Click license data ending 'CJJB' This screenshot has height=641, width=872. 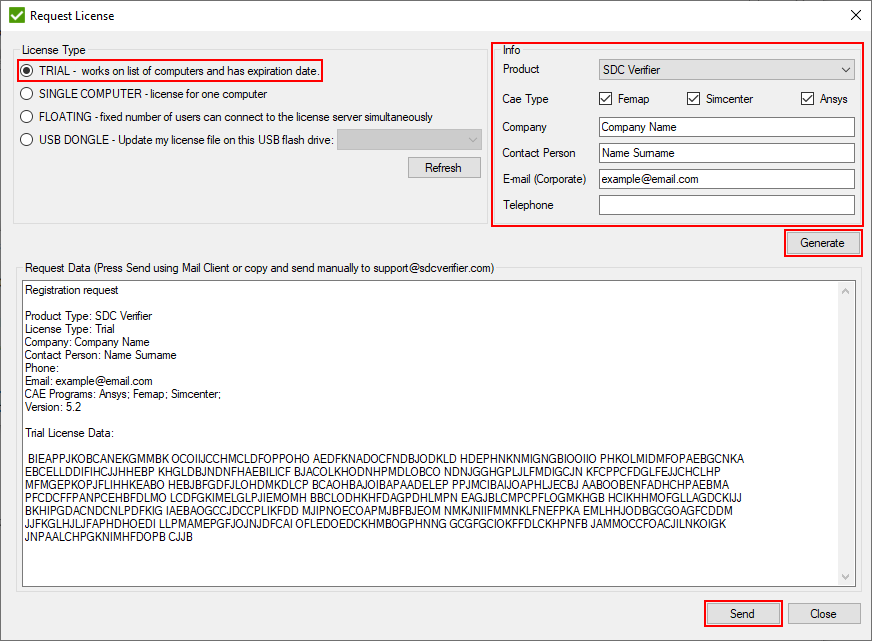(x=108, y=537)
